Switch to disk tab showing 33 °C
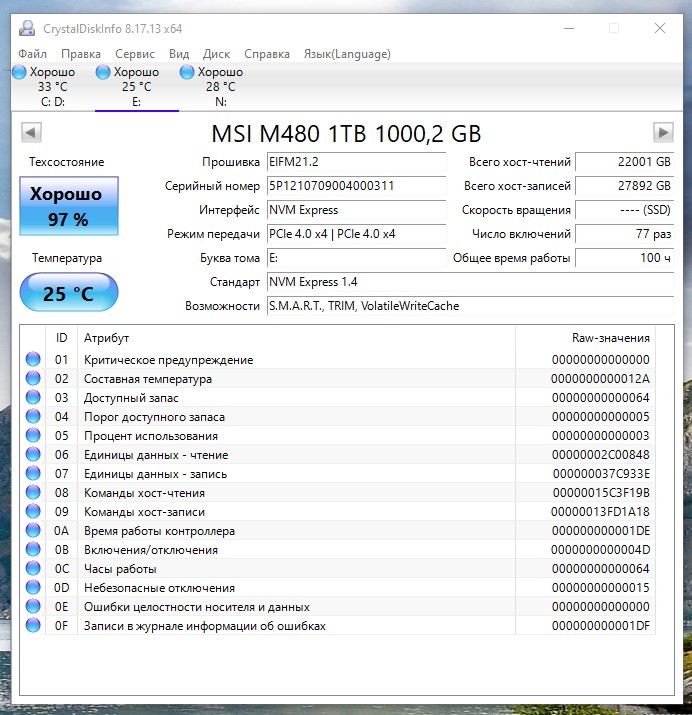This screenshot has height=715, width=692. click(x=53, y=87)
